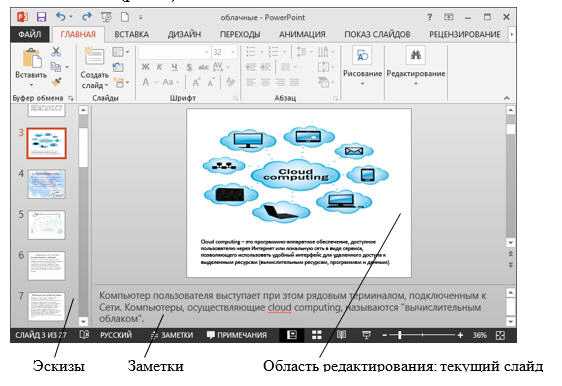Open ПОКАЗ СЛАЙДОВ tab

point(377,34)
